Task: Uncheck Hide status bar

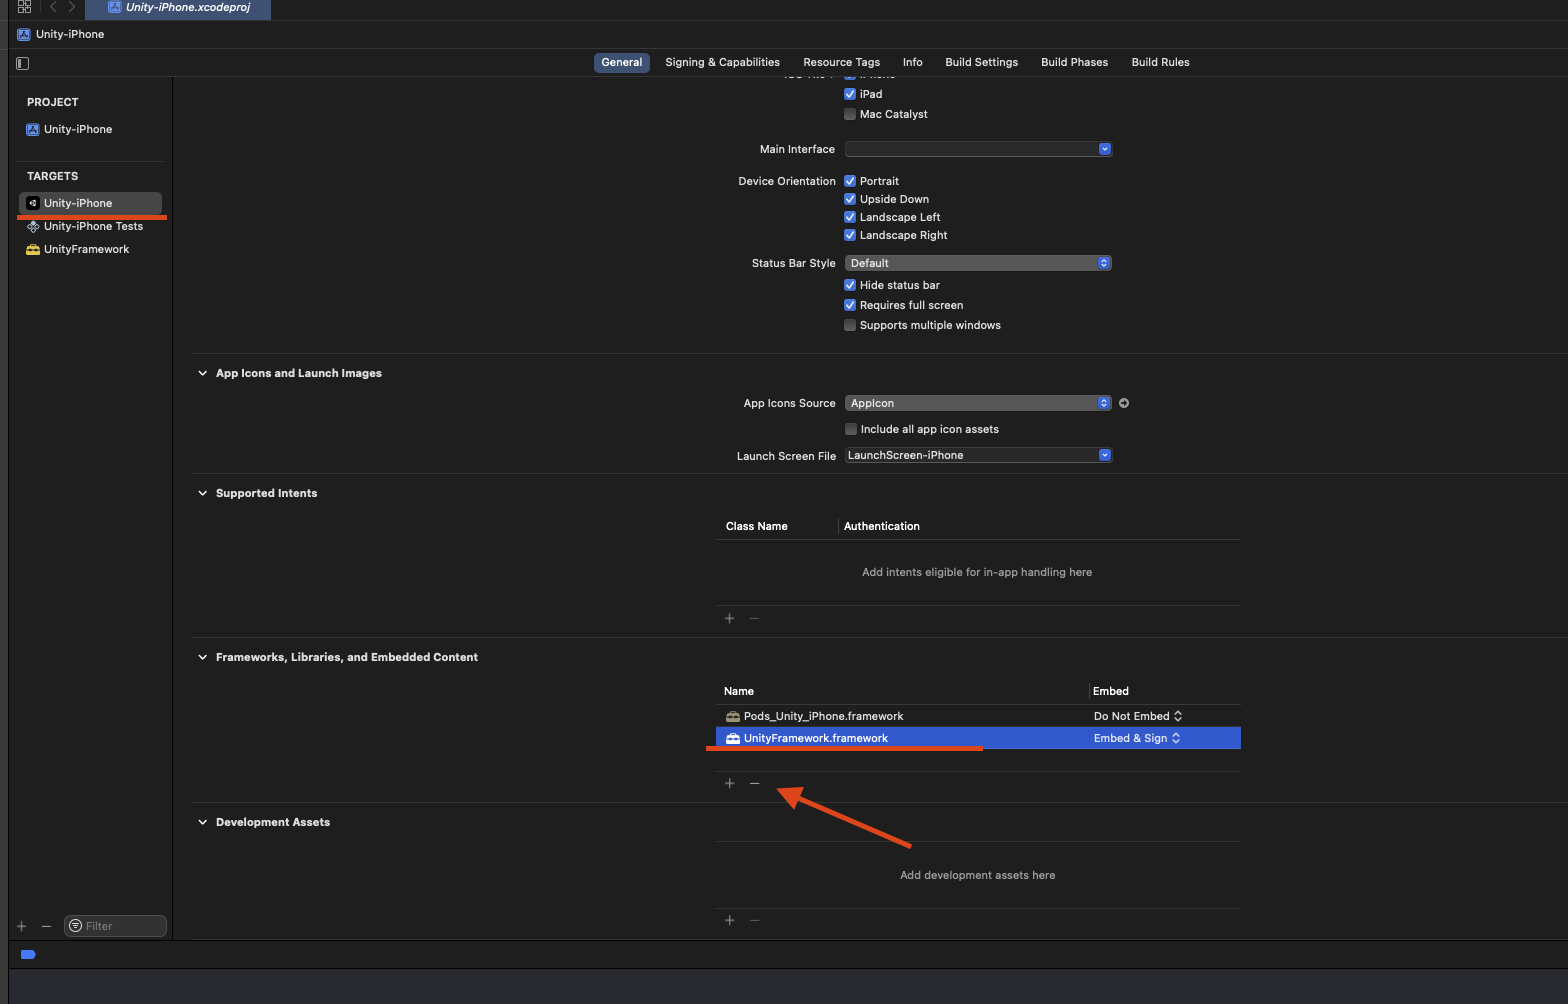Action: point(850,285)
